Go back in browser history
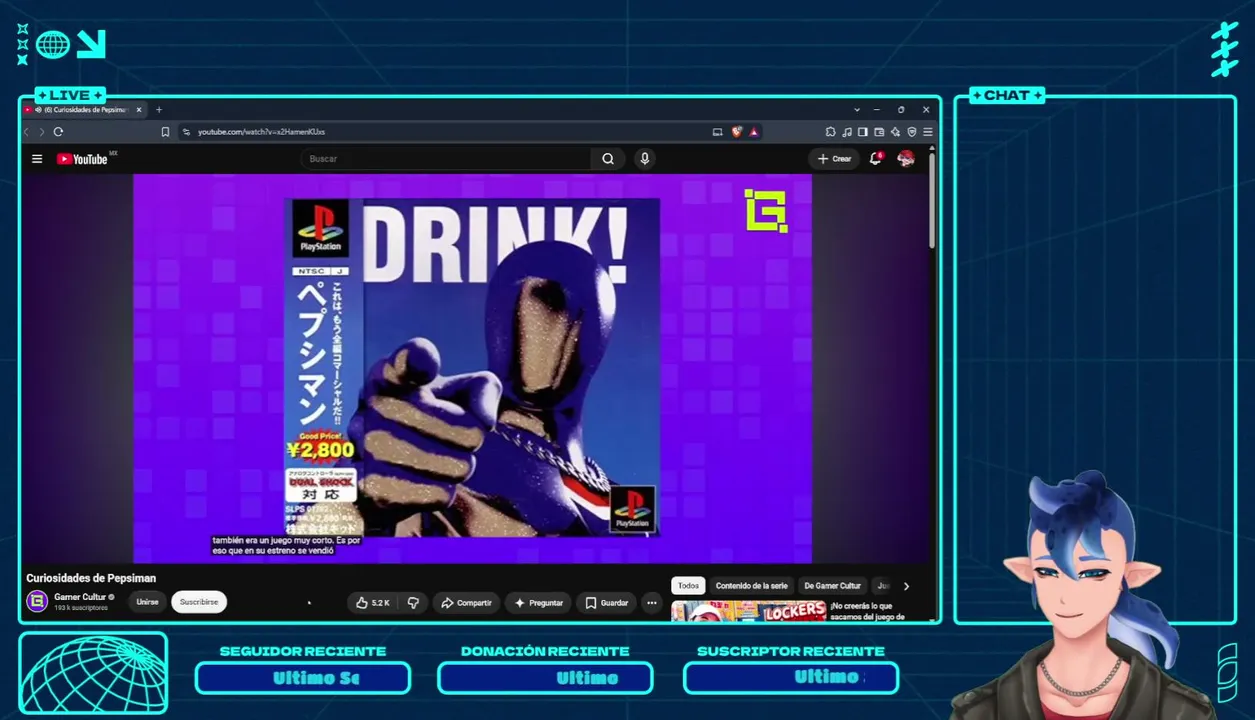 (x=28, y=132)
